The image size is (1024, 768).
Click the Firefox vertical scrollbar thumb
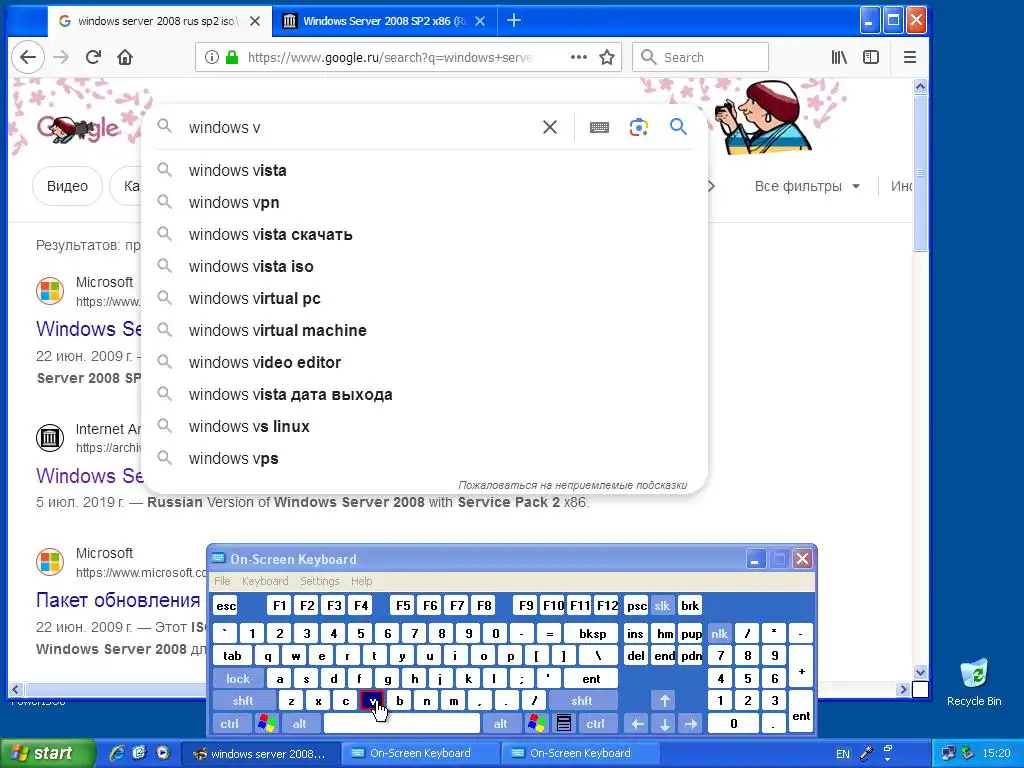coord(920,173)
